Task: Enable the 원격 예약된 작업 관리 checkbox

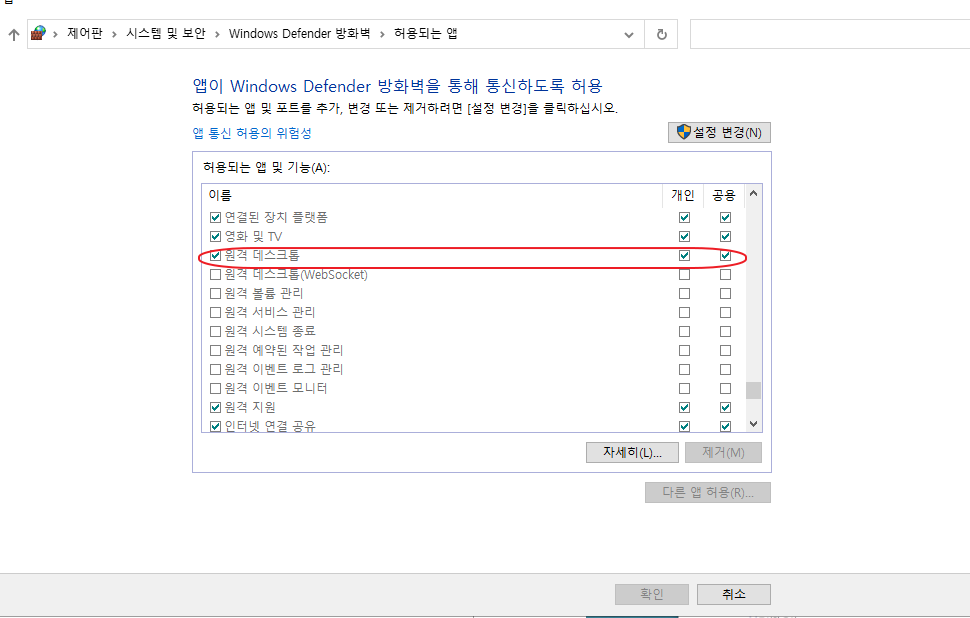Action: pyautogui.click(x=215, y=351)
